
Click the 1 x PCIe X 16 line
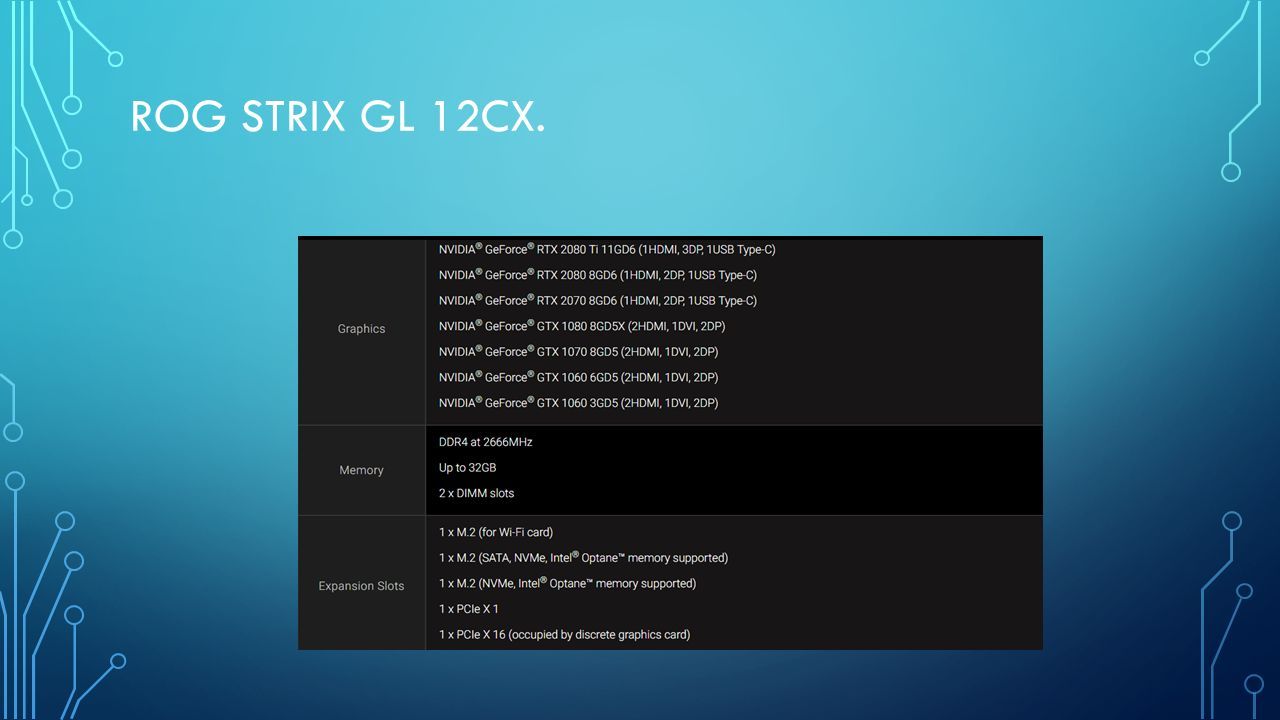pyautogui.click(x=564, y=635)
